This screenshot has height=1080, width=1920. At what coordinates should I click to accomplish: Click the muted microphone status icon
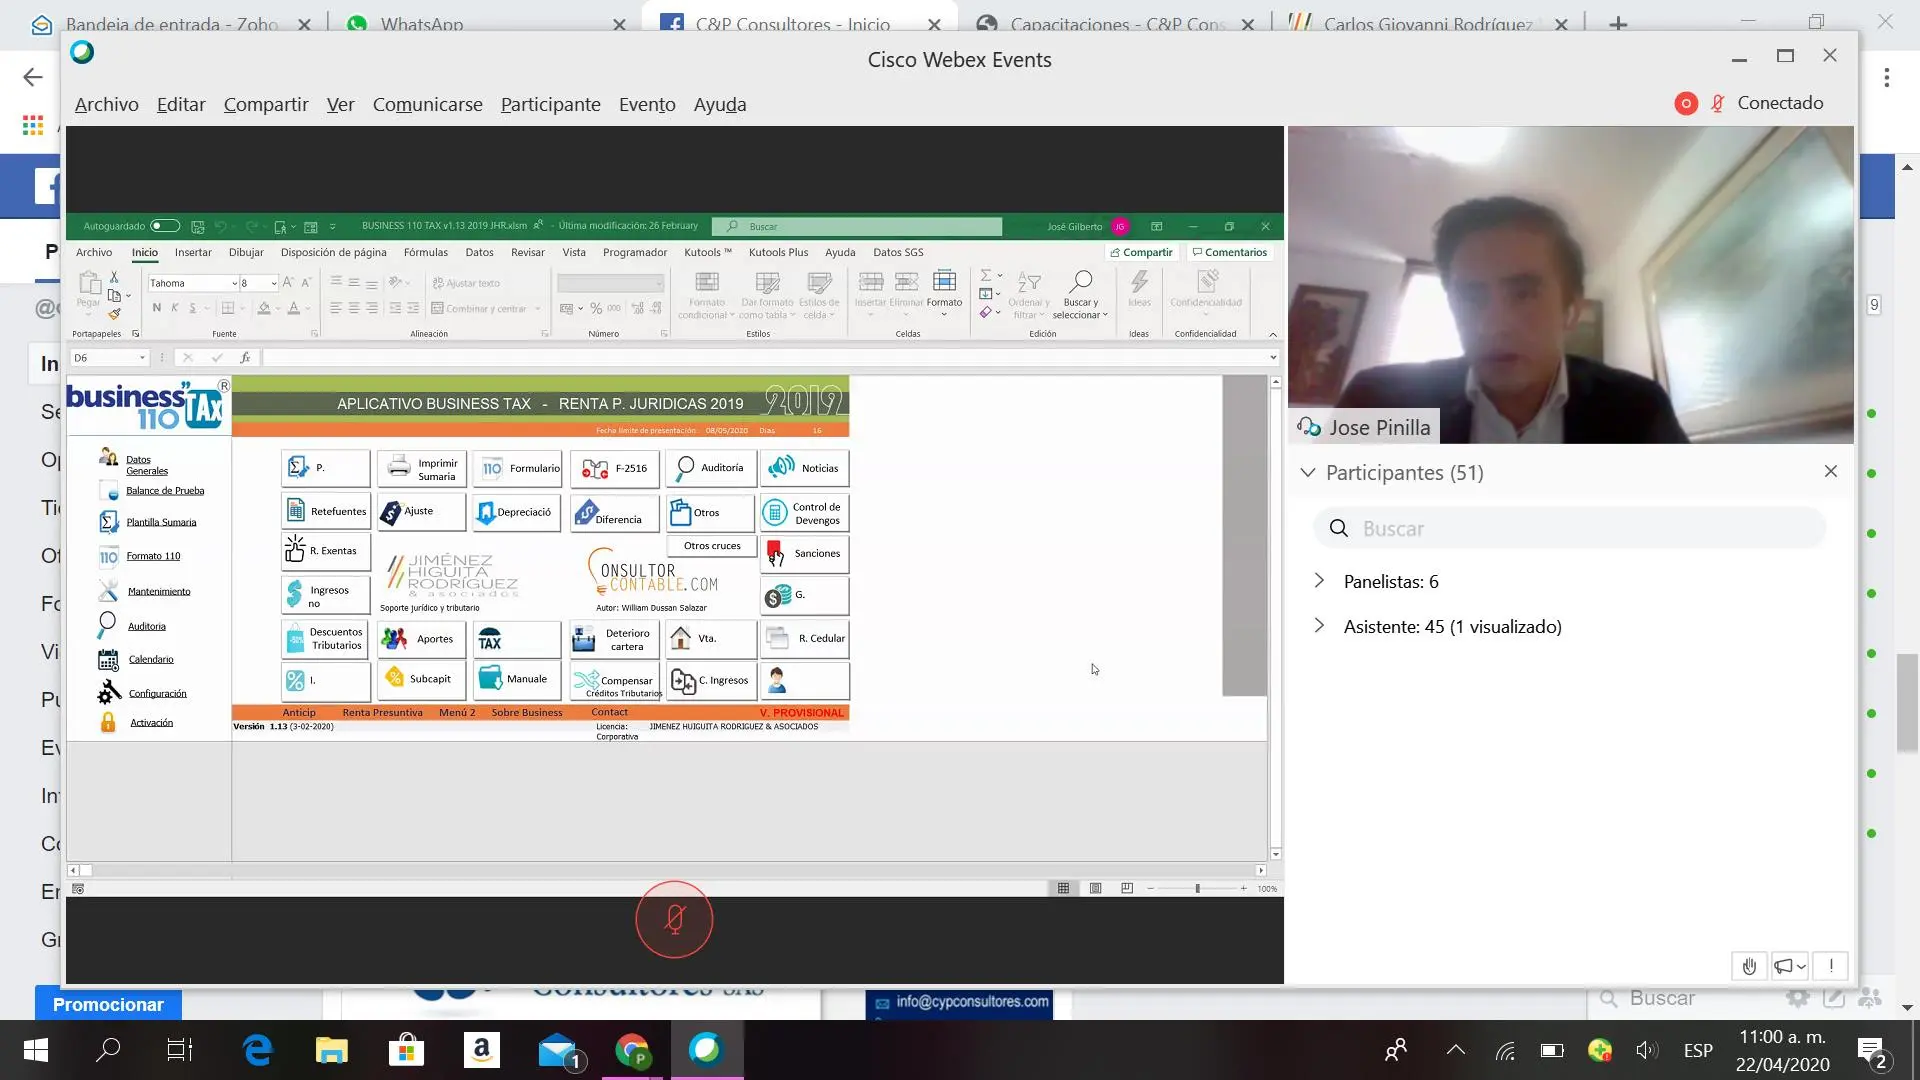pos(1718,104)
